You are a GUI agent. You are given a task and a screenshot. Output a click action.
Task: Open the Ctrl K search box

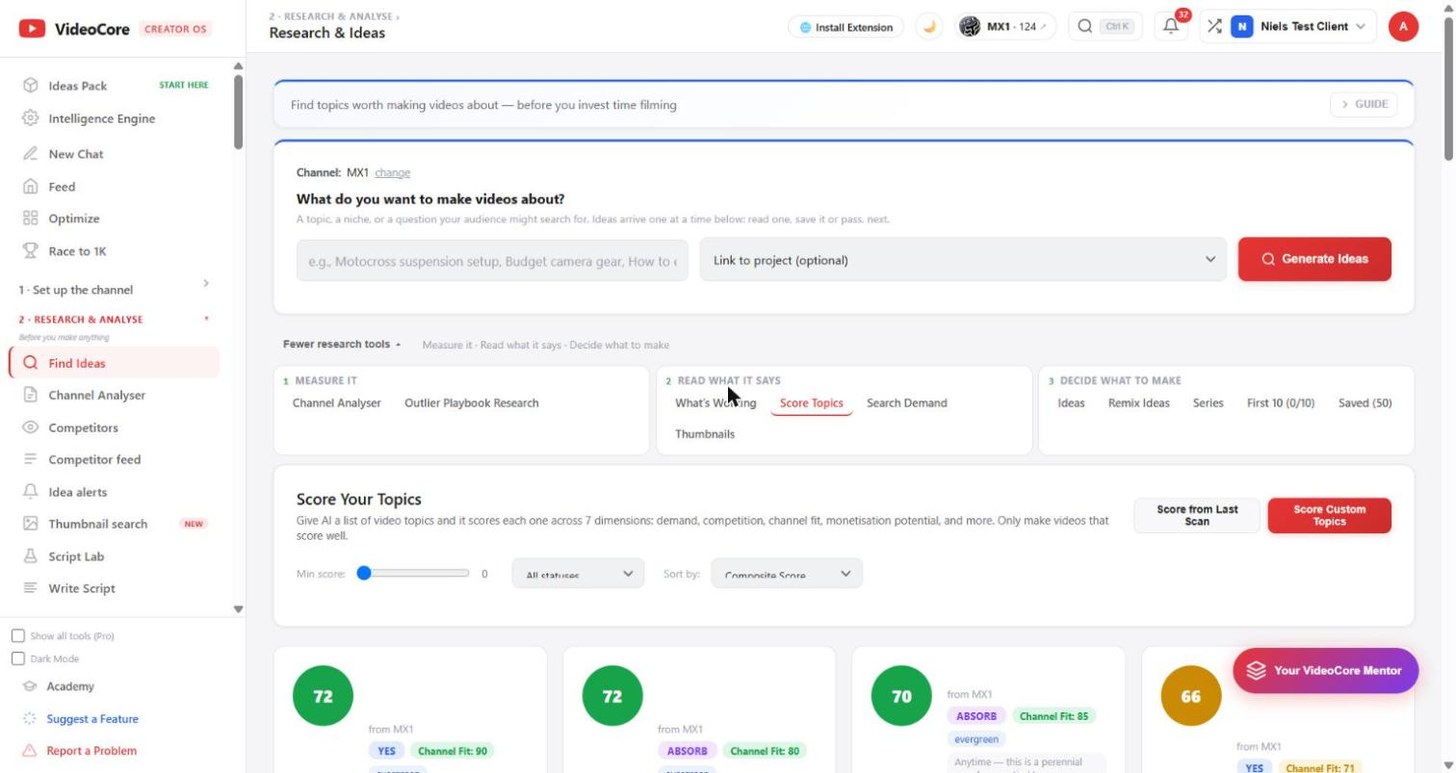coord(1105,27)
